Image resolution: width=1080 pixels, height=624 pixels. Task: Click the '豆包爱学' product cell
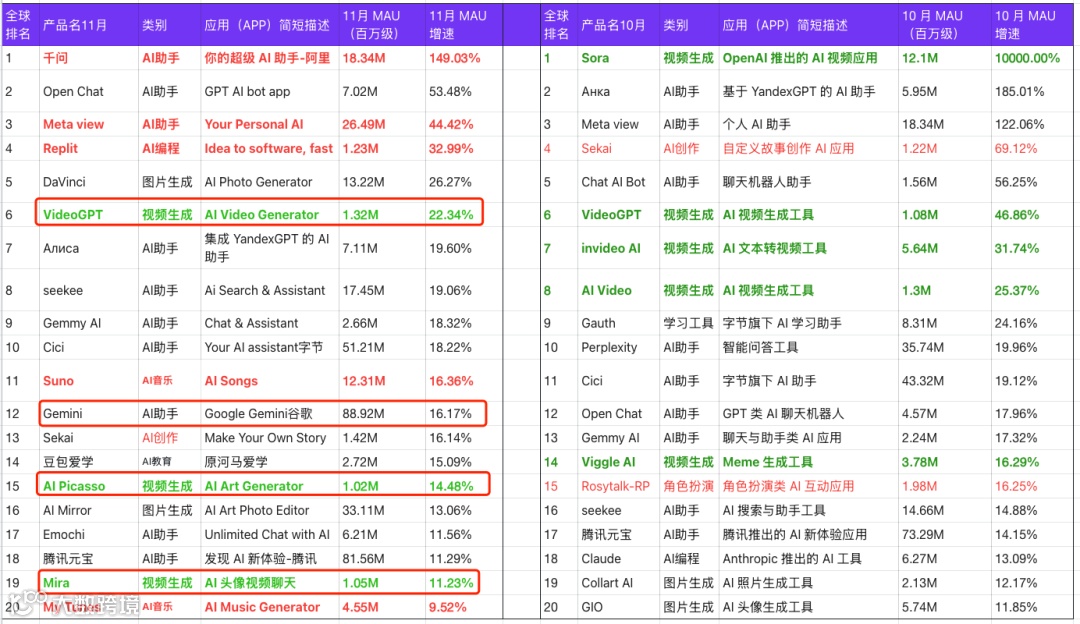[68, 461]
